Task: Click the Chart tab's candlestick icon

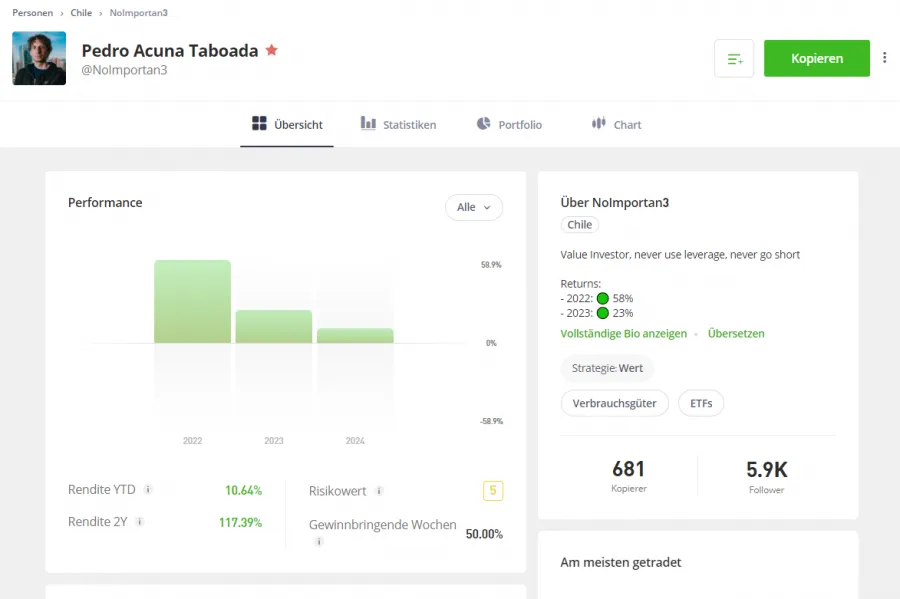Action: [x=601, y=124]
